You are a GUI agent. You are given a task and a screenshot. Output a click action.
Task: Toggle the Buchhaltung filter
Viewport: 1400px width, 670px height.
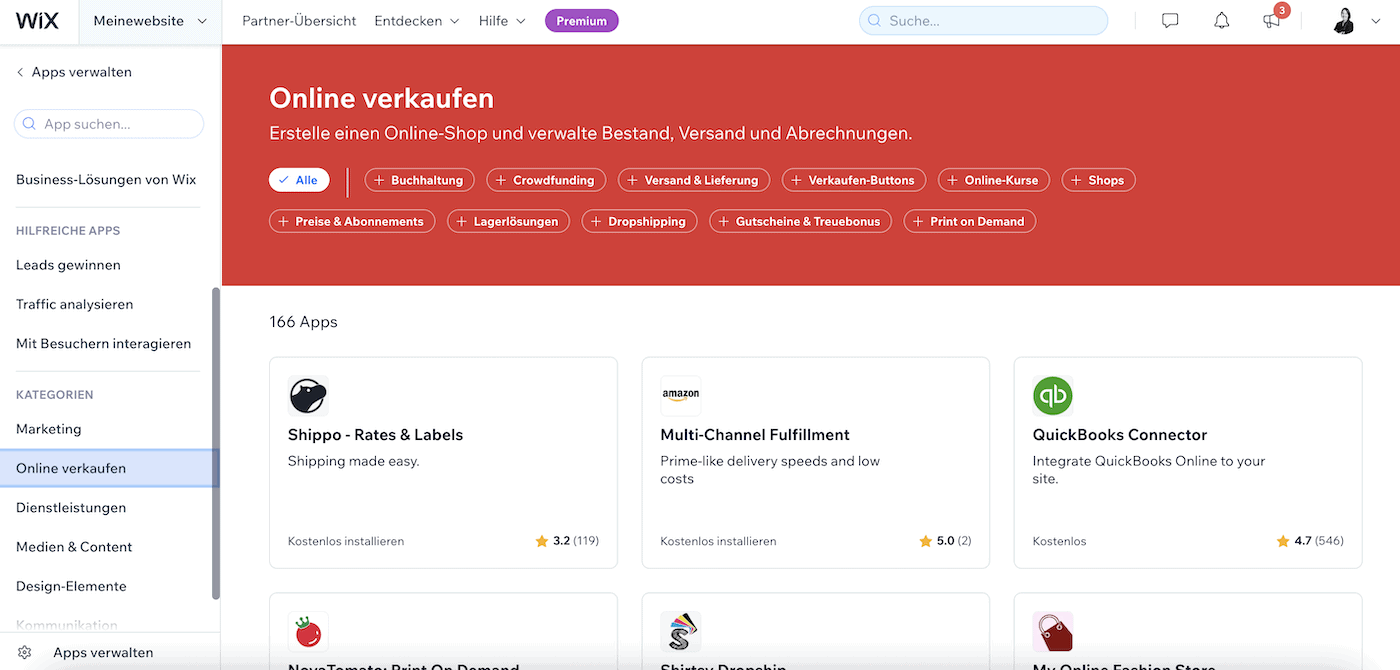(419, 180)
